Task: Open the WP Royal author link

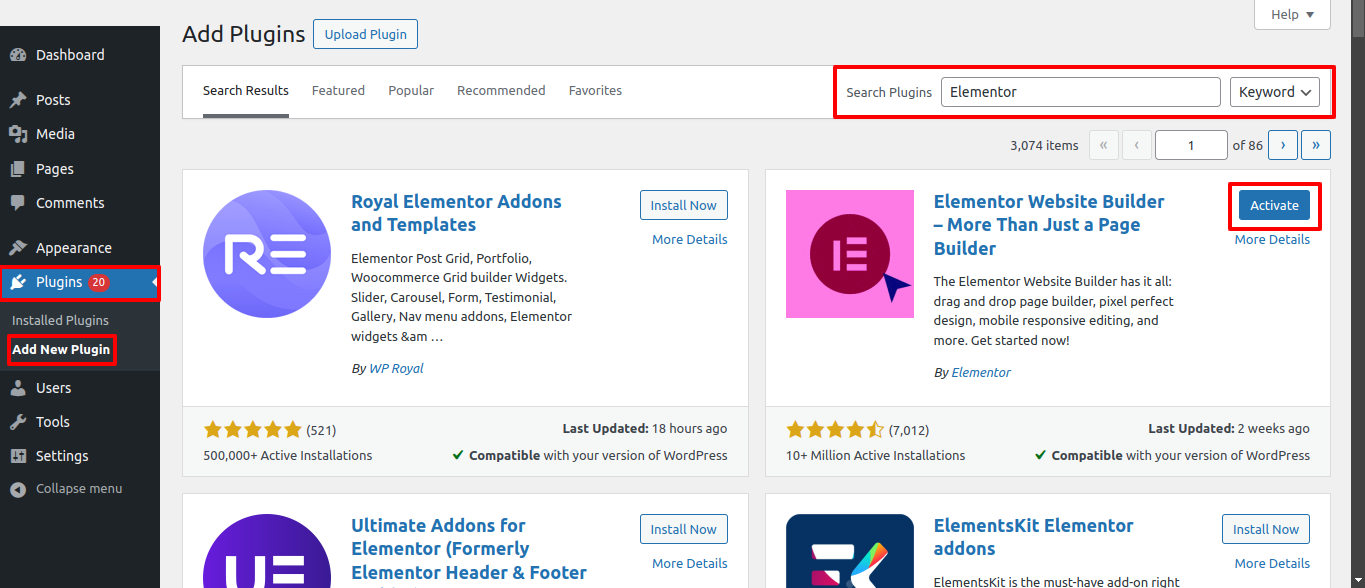Action: (x=396, y=368)
